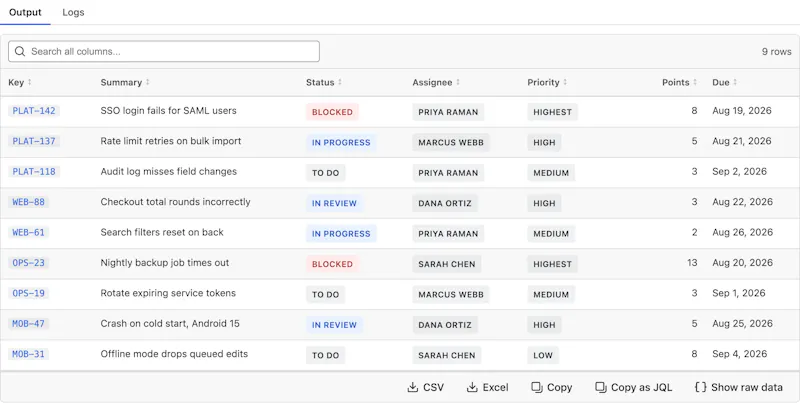This screenshot has width=800, height=403.
Task: Click summary 'Audit log misses field changes'
Action: pyautogui.click(x=169, y=171)
